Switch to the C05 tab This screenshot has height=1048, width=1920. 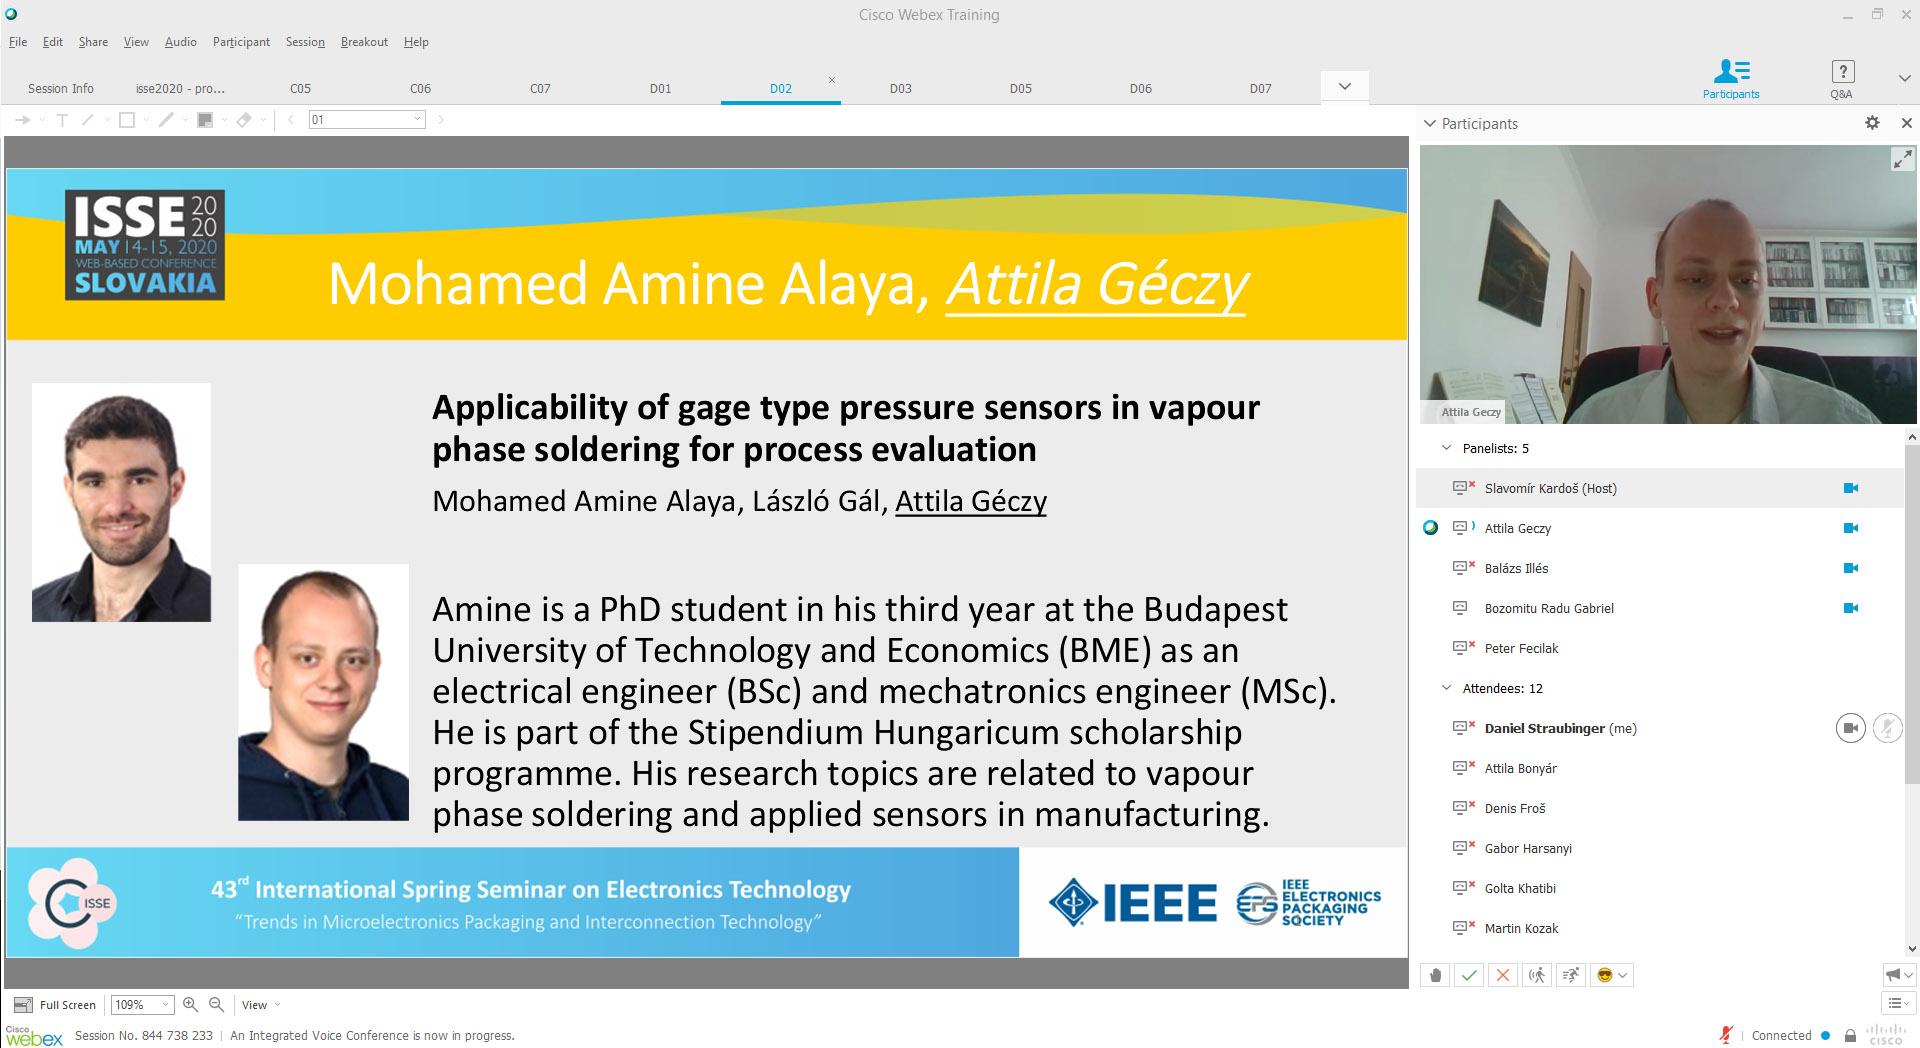coord(300,88)
